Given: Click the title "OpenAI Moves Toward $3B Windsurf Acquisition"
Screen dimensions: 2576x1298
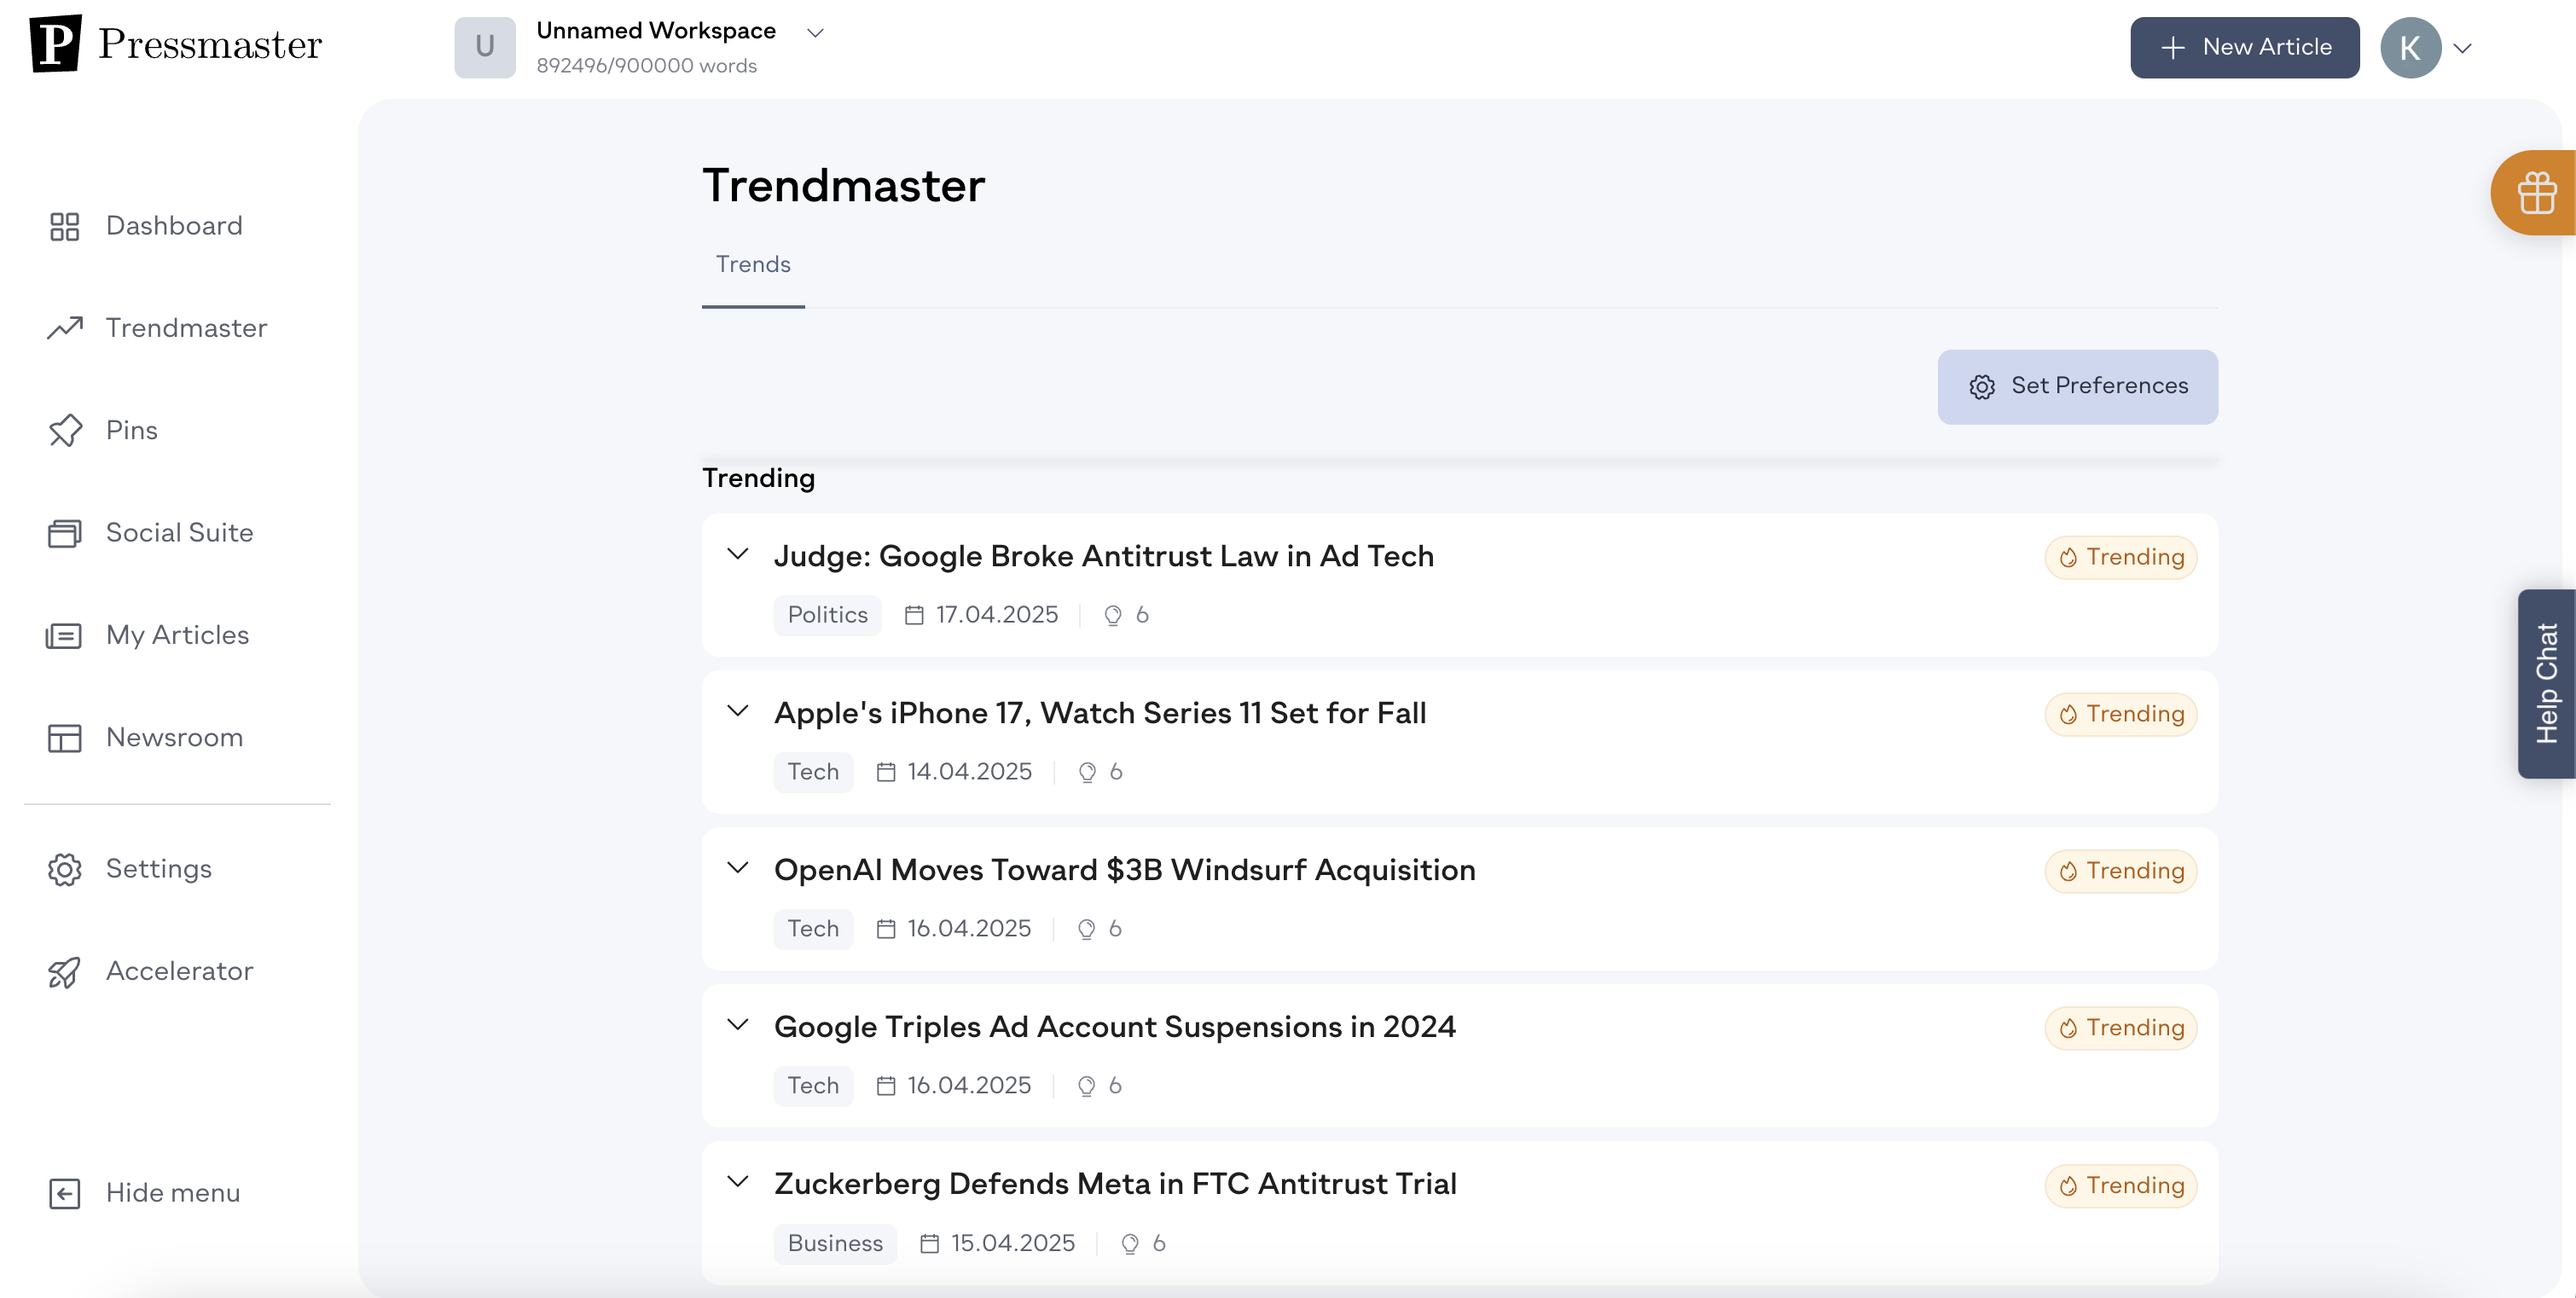Looking at the screenshot, I should click(1125, 870).
